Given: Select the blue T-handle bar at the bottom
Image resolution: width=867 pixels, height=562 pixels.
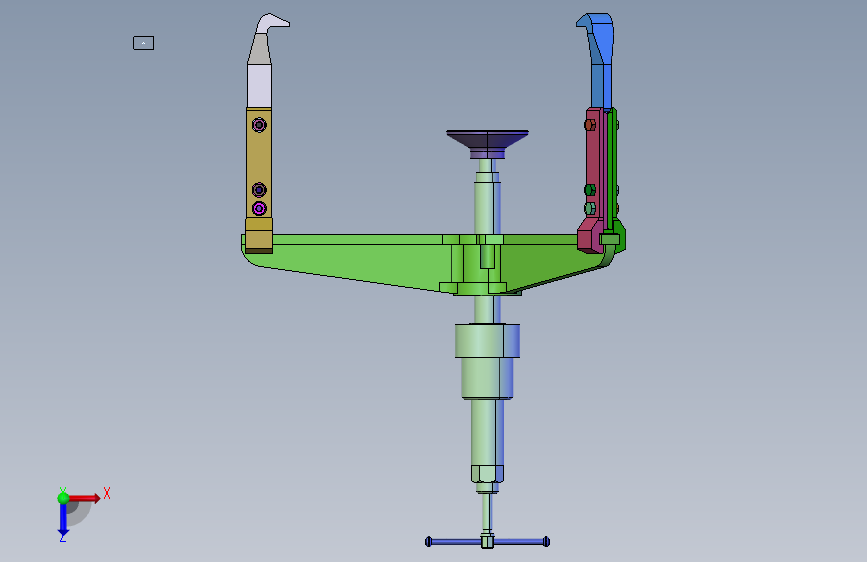Looking at the screenshot, I should pyautogui.click(x=487, y=542).
